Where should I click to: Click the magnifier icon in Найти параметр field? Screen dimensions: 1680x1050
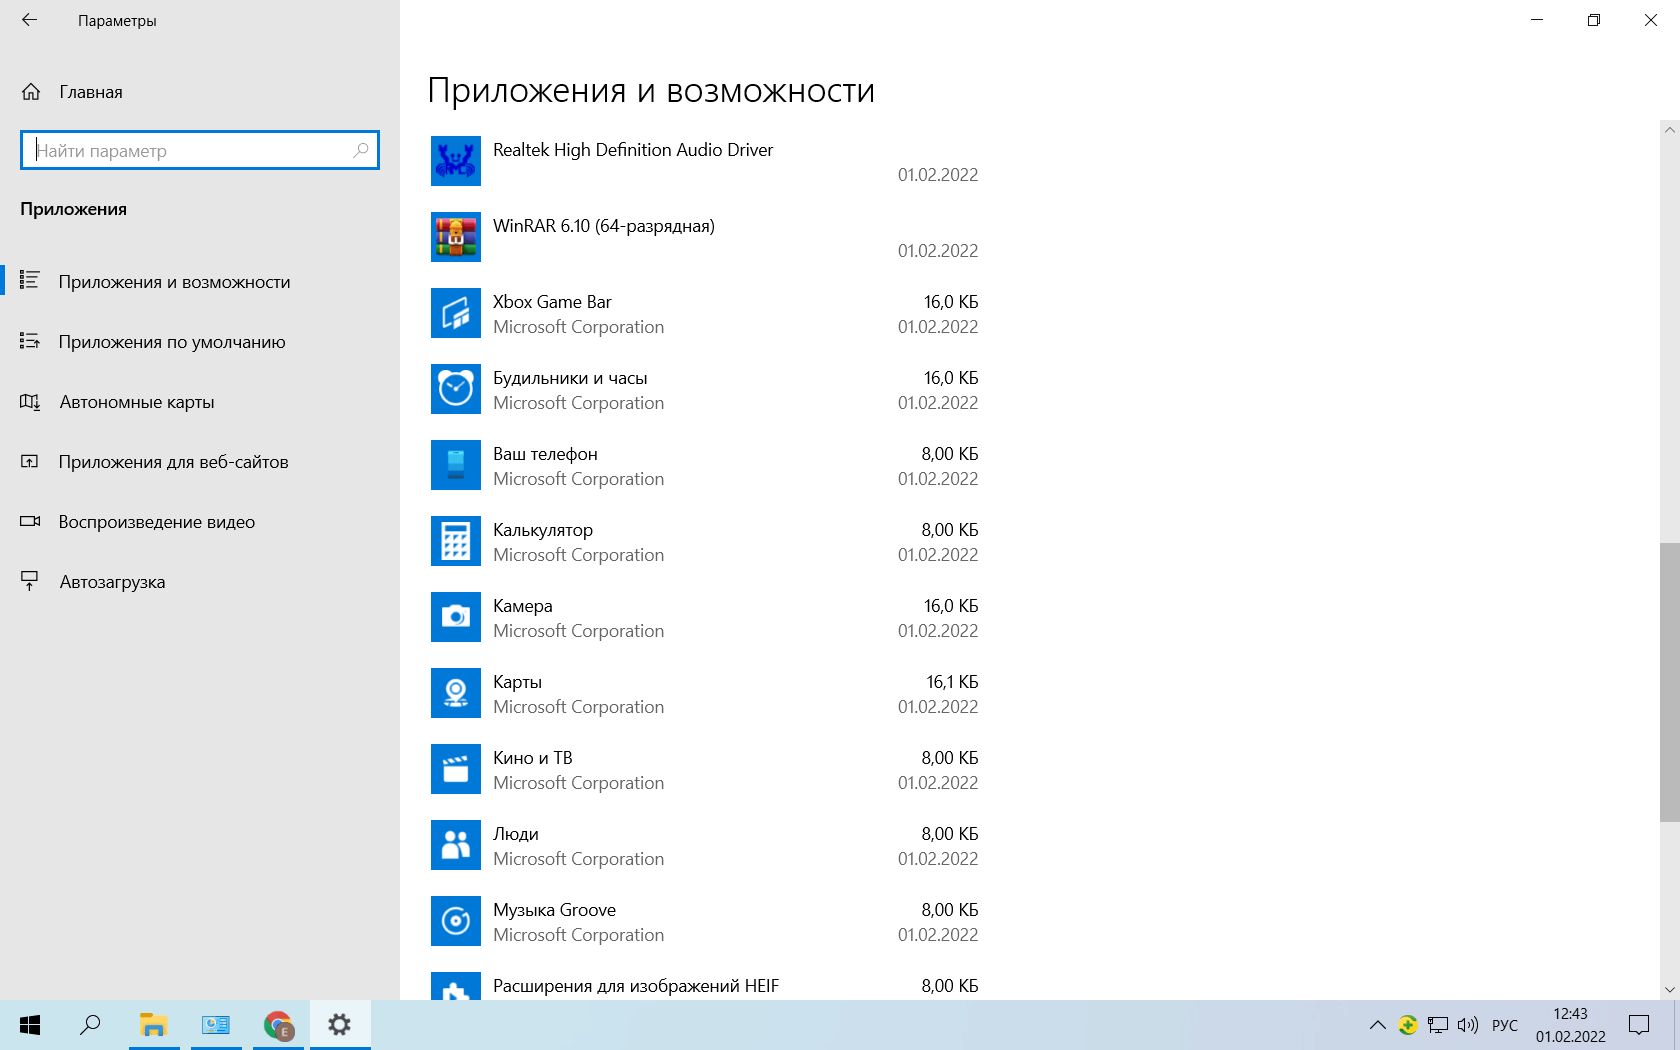click(x=361, y=150)
